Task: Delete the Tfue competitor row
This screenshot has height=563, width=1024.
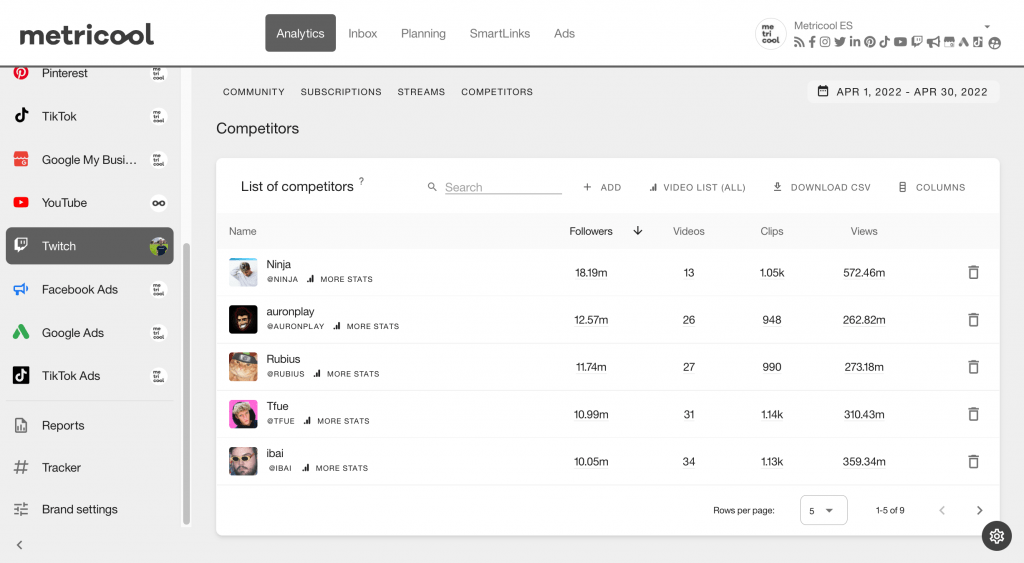Action: click(973, 414)
